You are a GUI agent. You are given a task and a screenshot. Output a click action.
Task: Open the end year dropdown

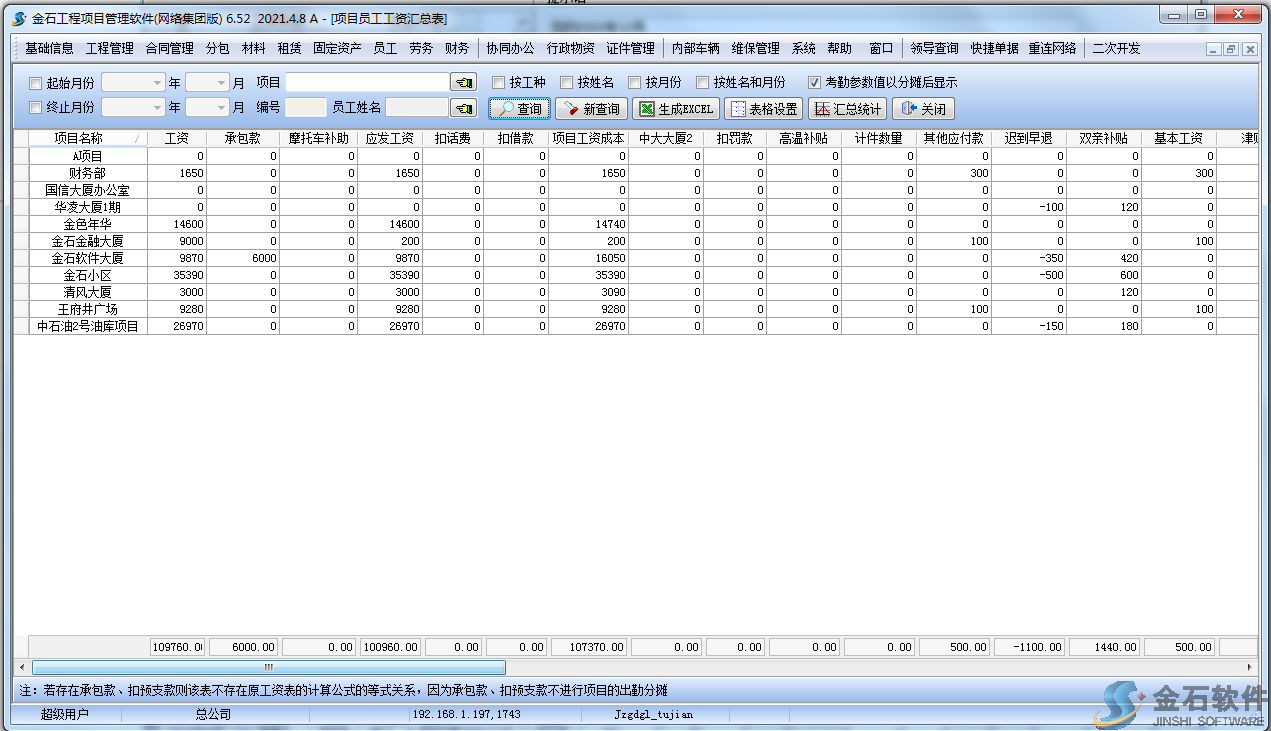coord(157,108)
